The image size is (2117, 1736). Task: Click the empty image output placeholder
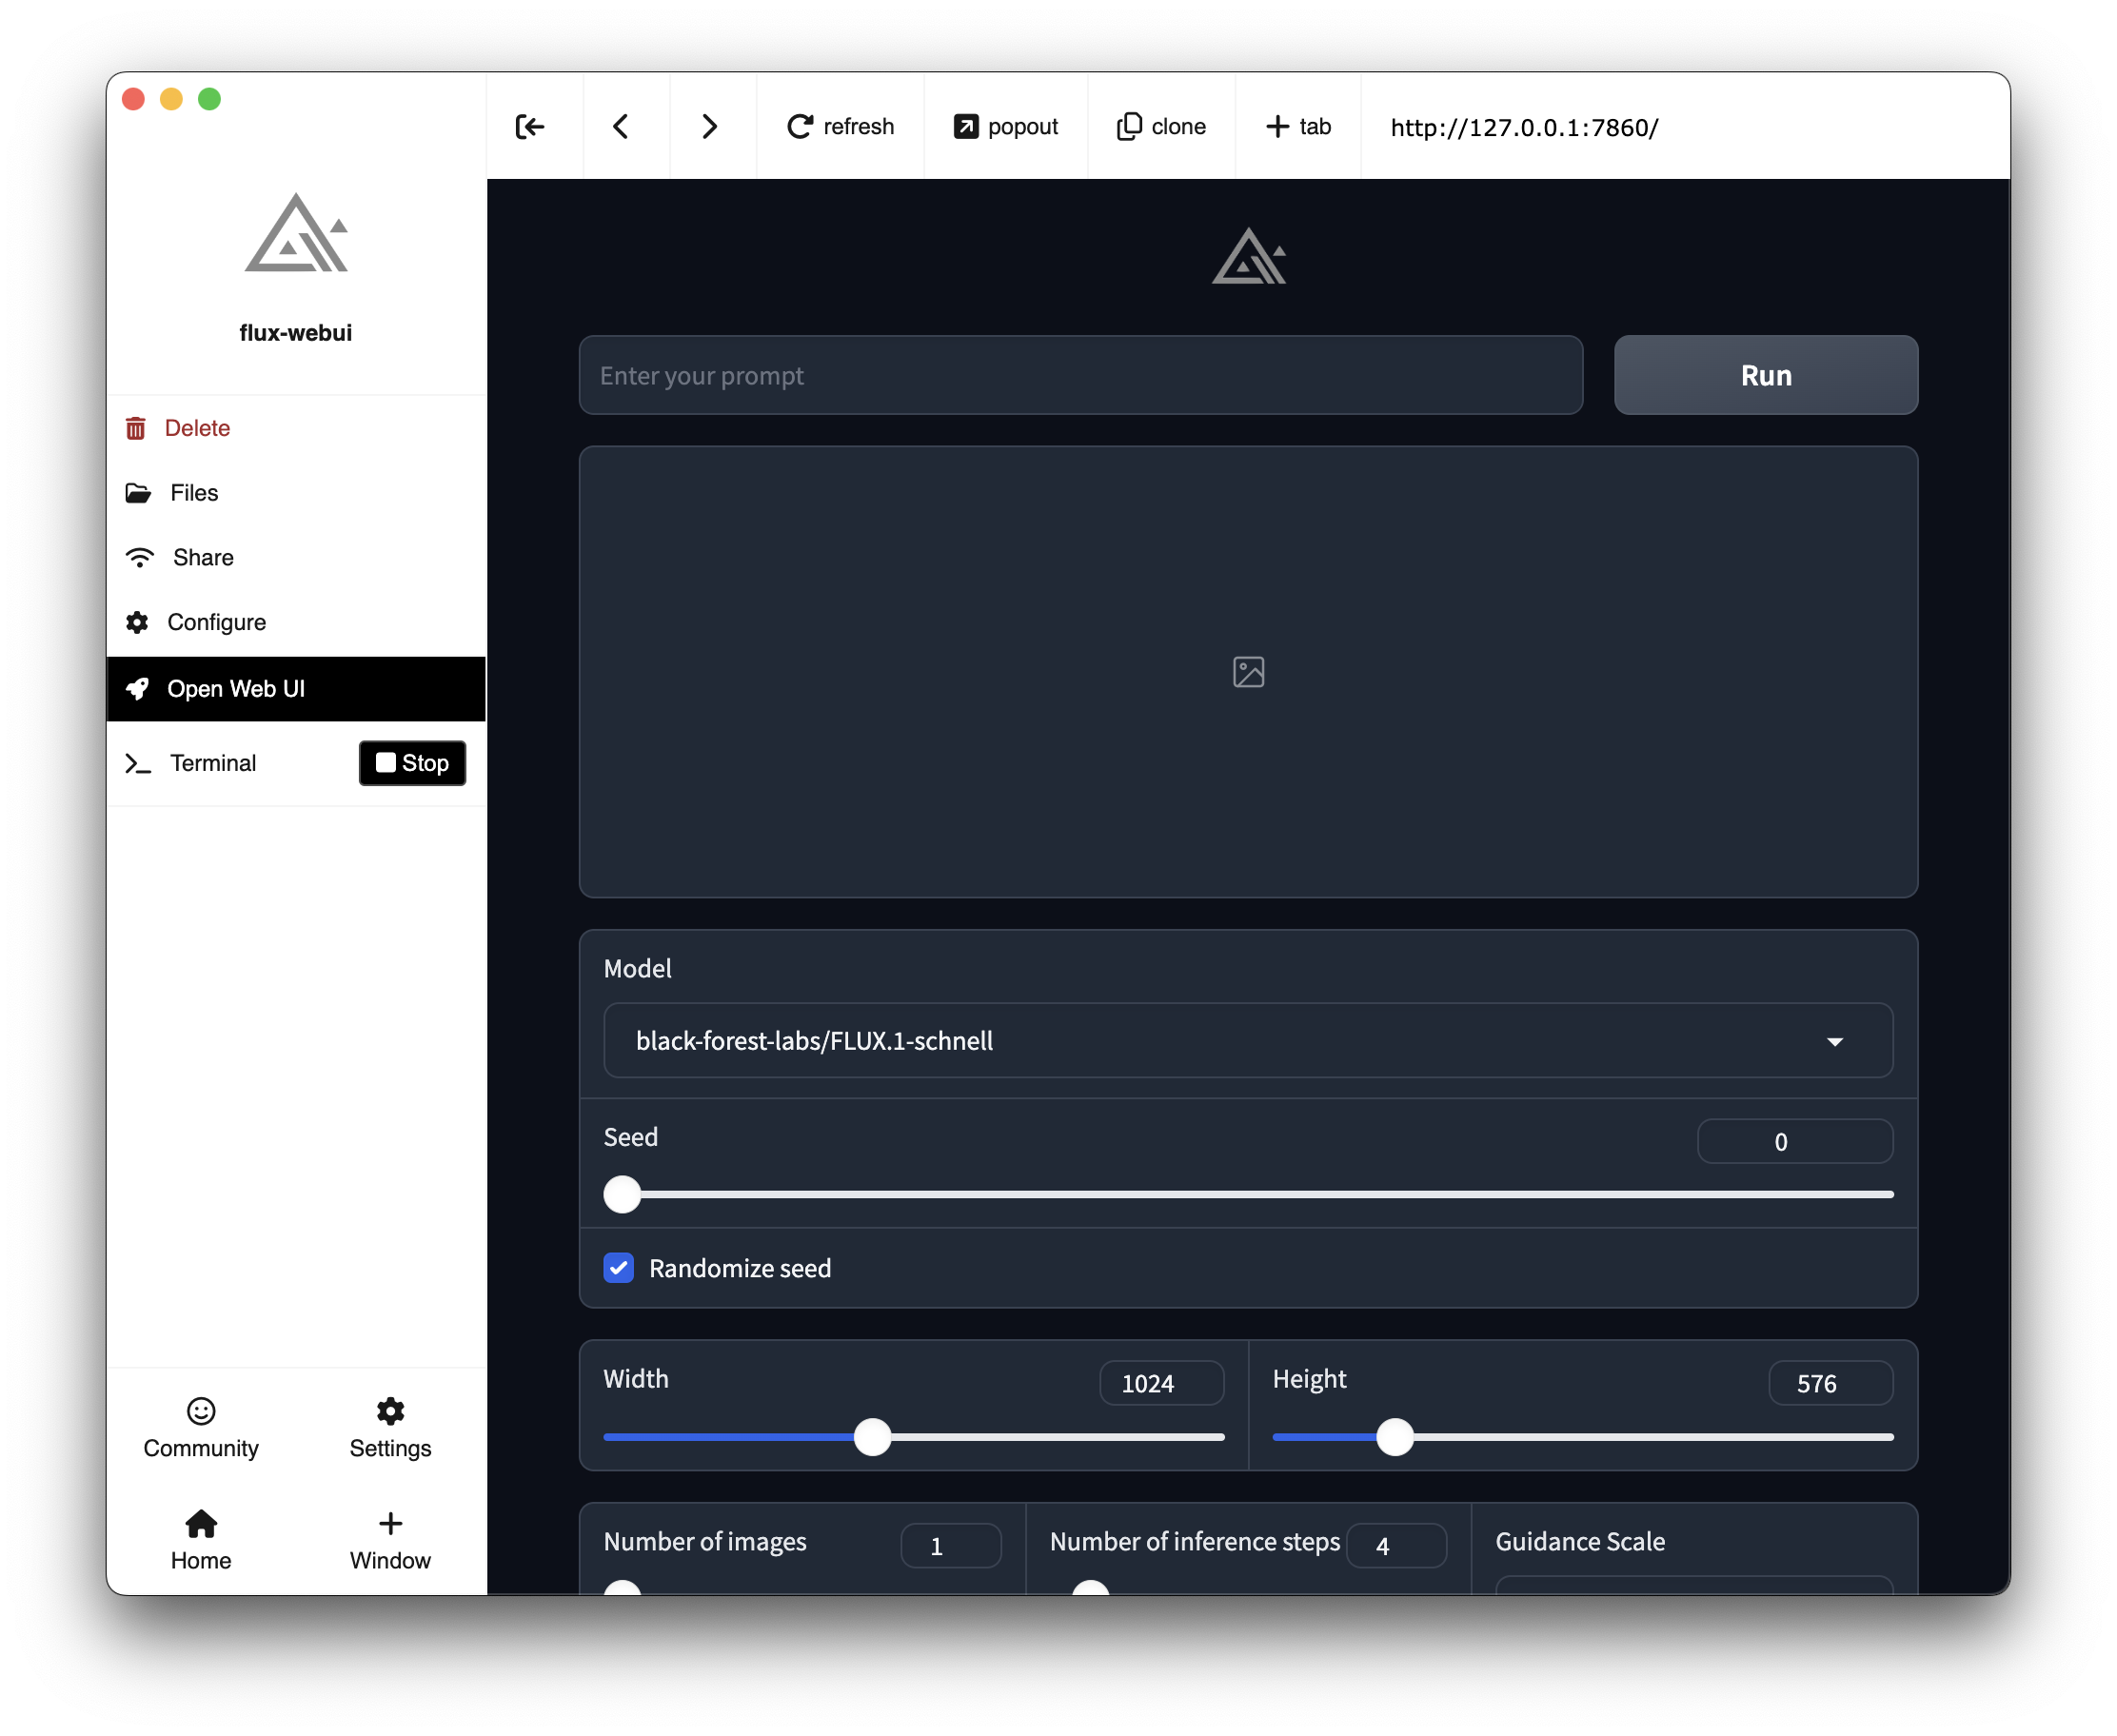tap(1247, 672)
